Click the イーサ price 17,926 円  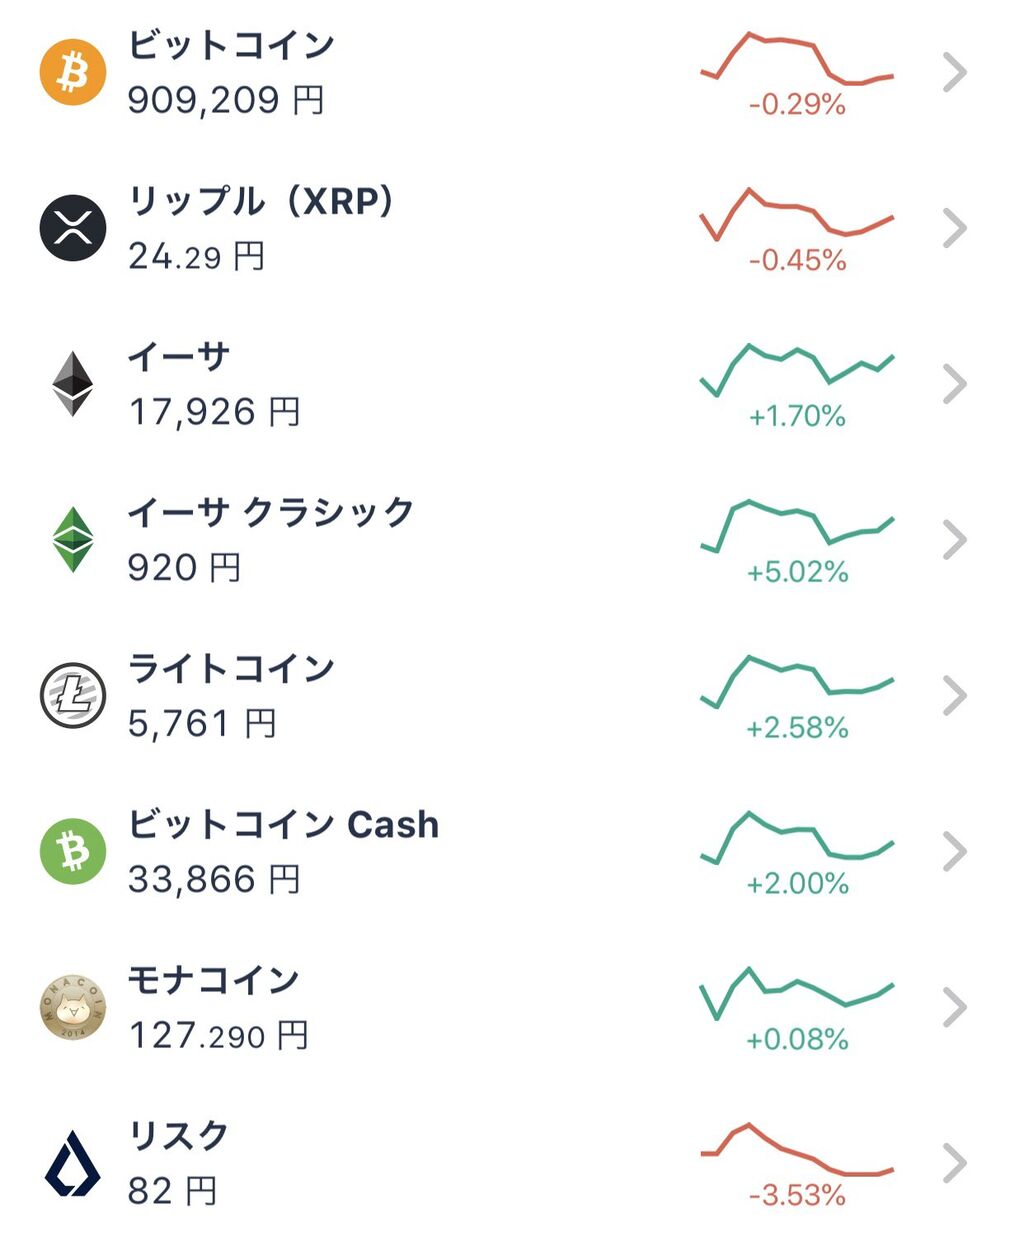[x=214, y=412]
